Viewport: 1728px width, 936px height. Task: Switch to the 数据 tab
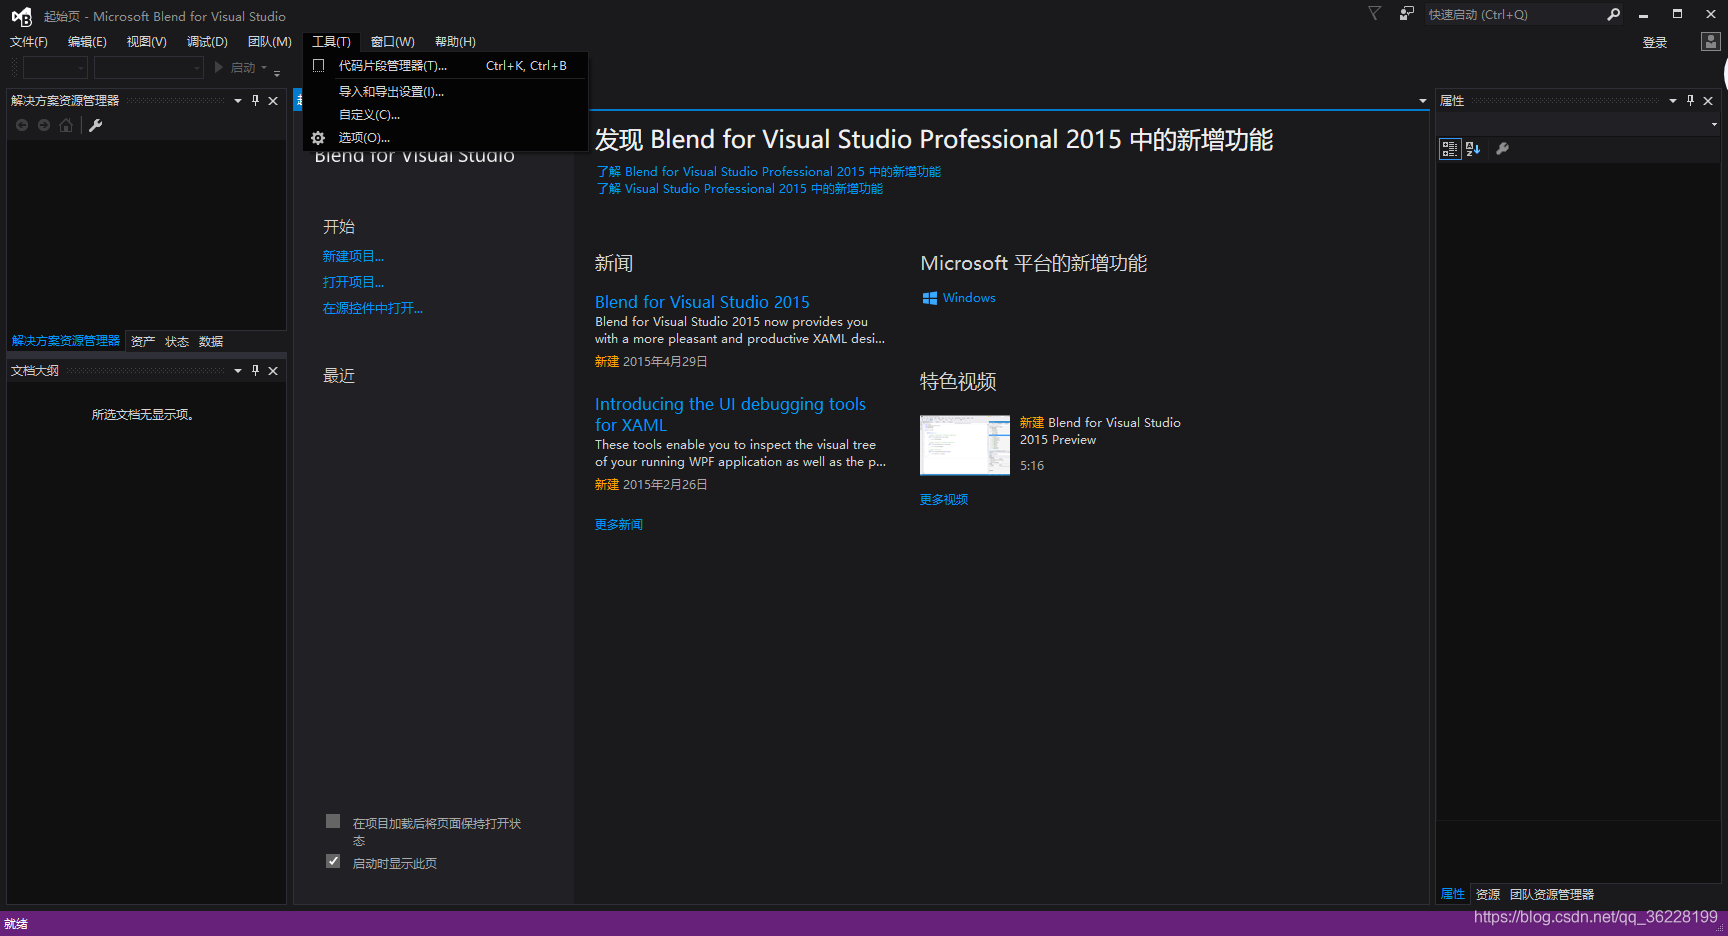click(x=211, y=342)
